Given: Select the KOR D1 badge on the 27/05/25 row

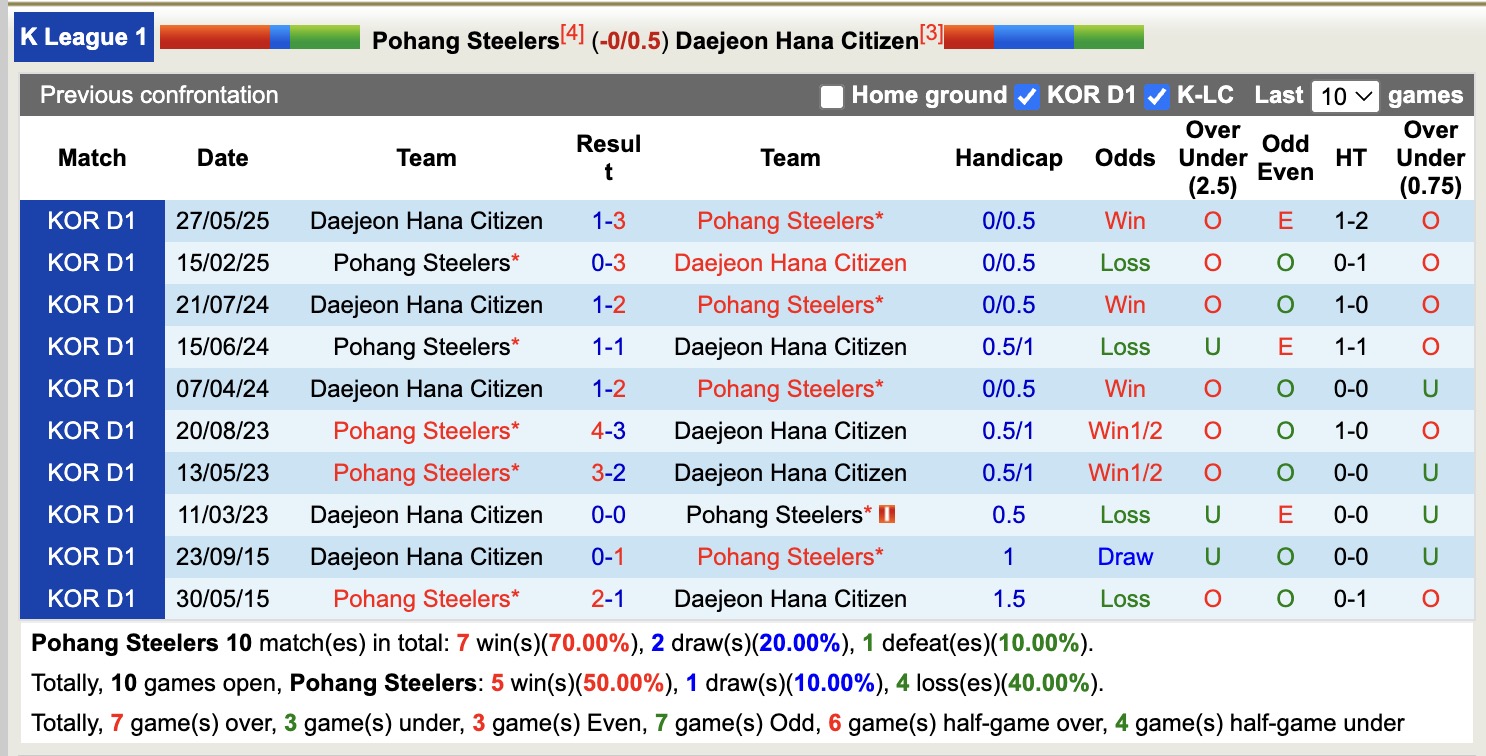Looking at the screenshot, I should 92,220.
